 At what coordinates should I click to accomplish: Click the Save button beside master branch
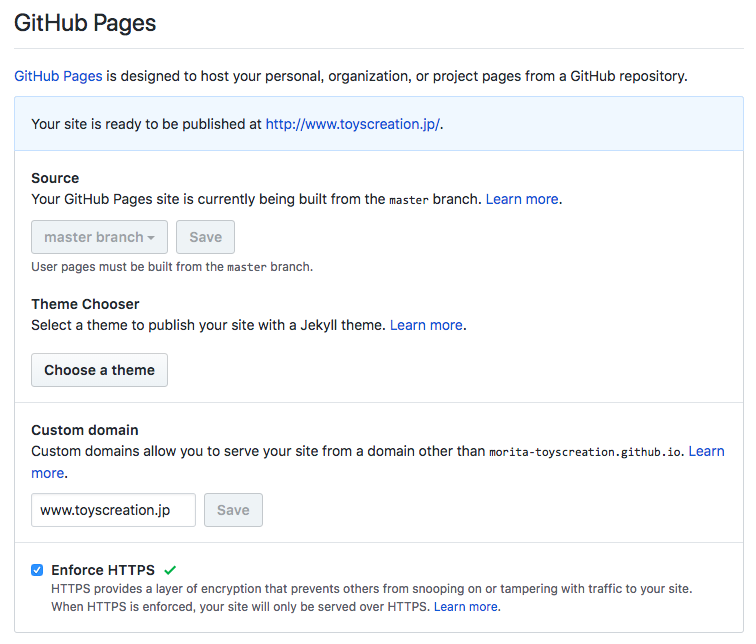(x=205, y=237)
